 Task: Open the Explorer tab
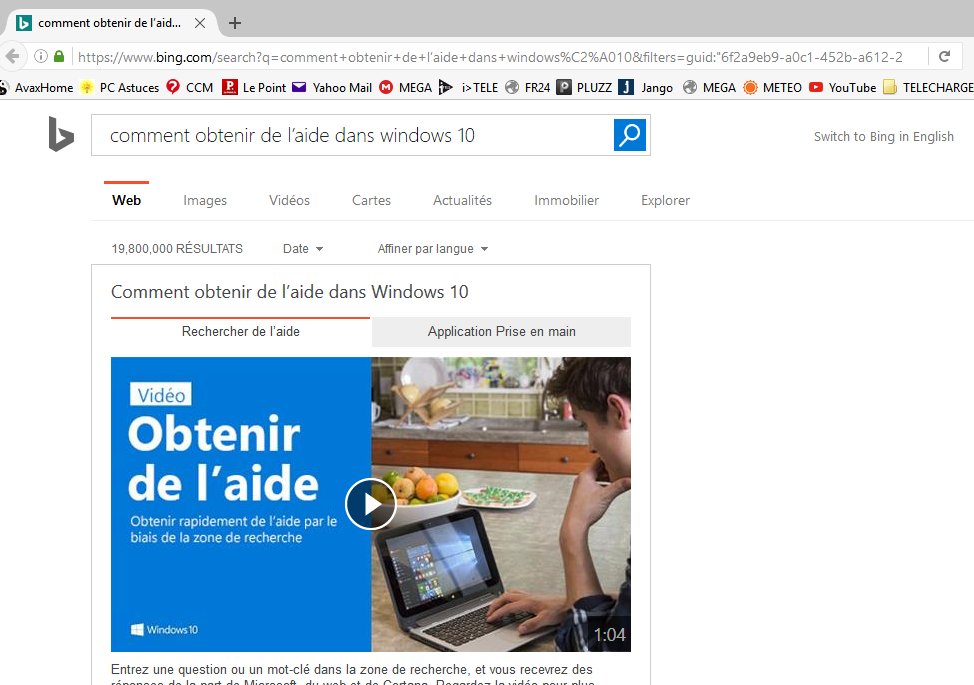point(665,200)
